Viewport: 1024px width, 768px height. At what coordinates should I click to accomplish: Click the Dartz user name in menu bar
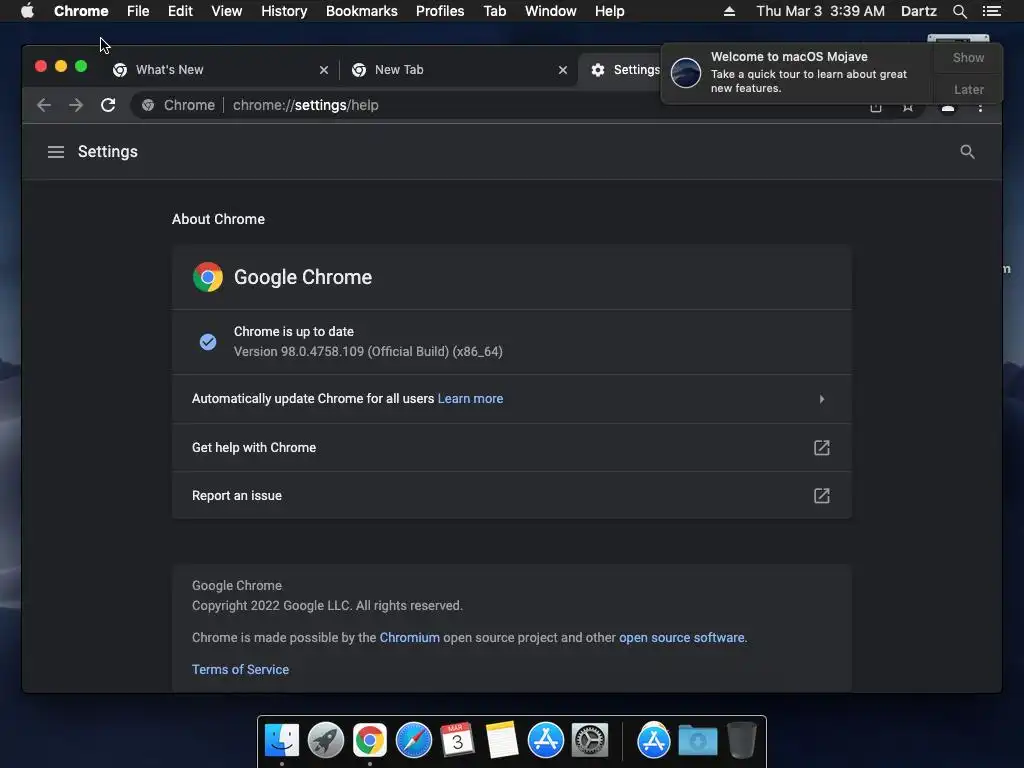(x=919, y=11)
